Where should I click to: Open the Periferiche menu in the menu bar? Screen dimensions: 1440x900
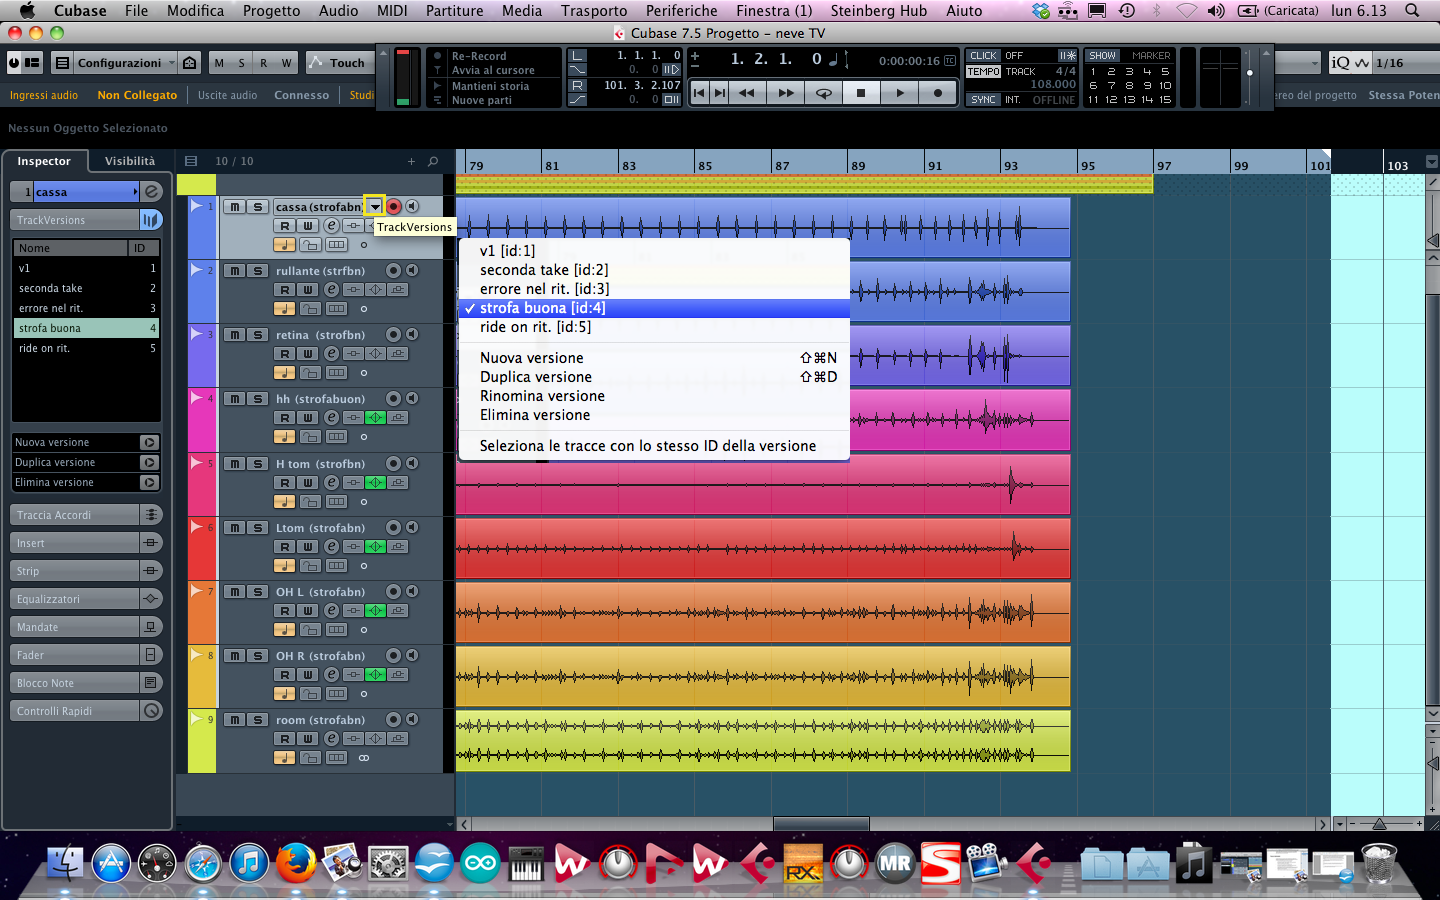click(x=681, y=11)
